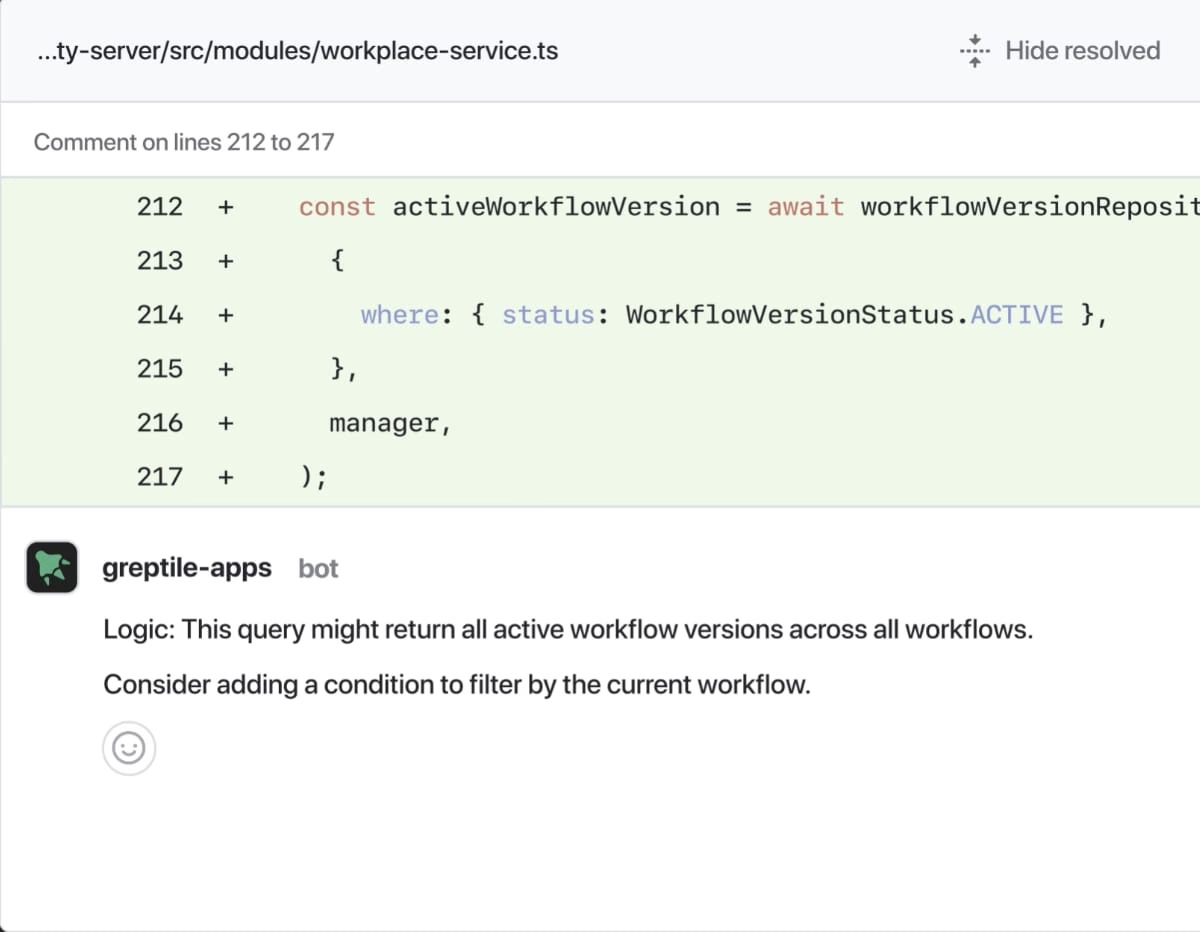Click the Hide resolved button
The image size is (1200, 932).
tap(1060, 51)
